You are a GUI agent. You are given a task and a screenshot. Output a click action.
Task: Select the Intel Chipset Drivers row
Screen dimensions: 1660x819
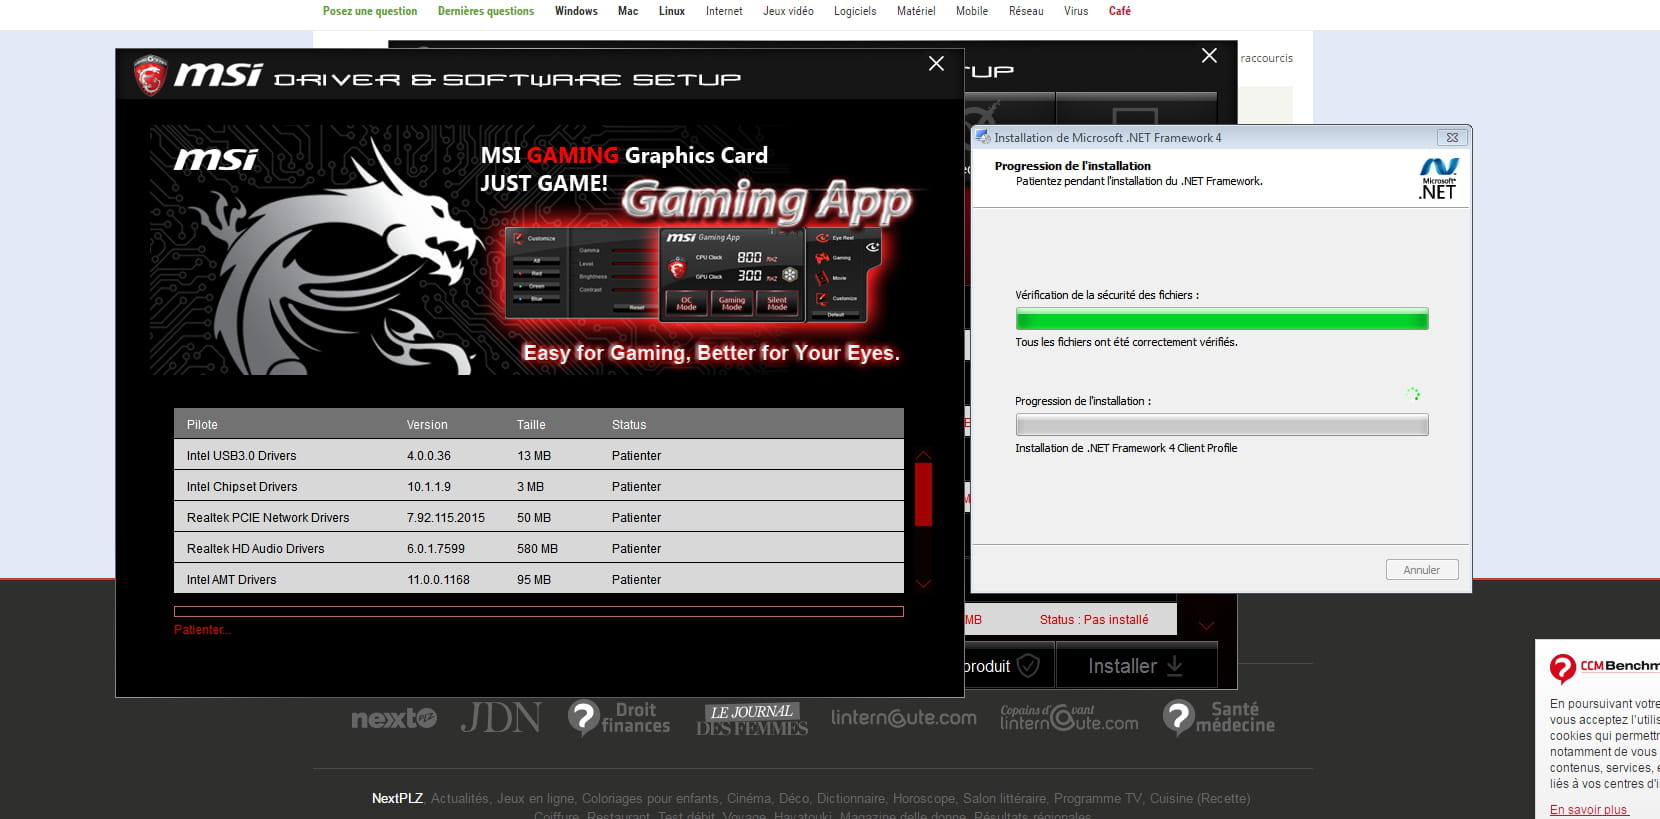[538, 486]
